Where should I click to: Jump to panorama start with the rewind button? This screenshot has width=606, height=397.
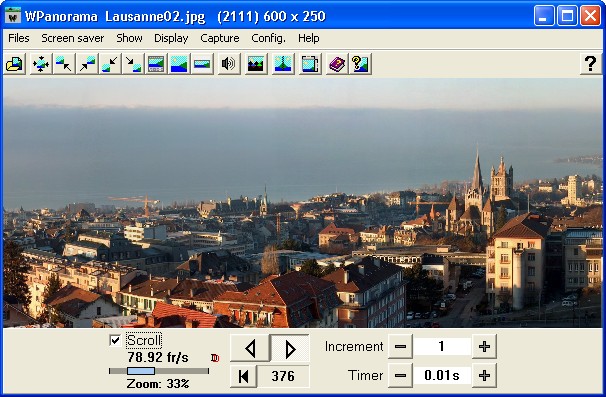coord(243,376)
